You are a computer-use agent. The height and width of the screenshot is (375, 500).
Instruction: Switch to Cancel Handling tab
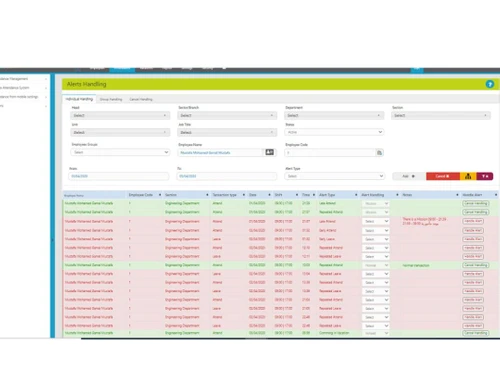click(141, 99)
